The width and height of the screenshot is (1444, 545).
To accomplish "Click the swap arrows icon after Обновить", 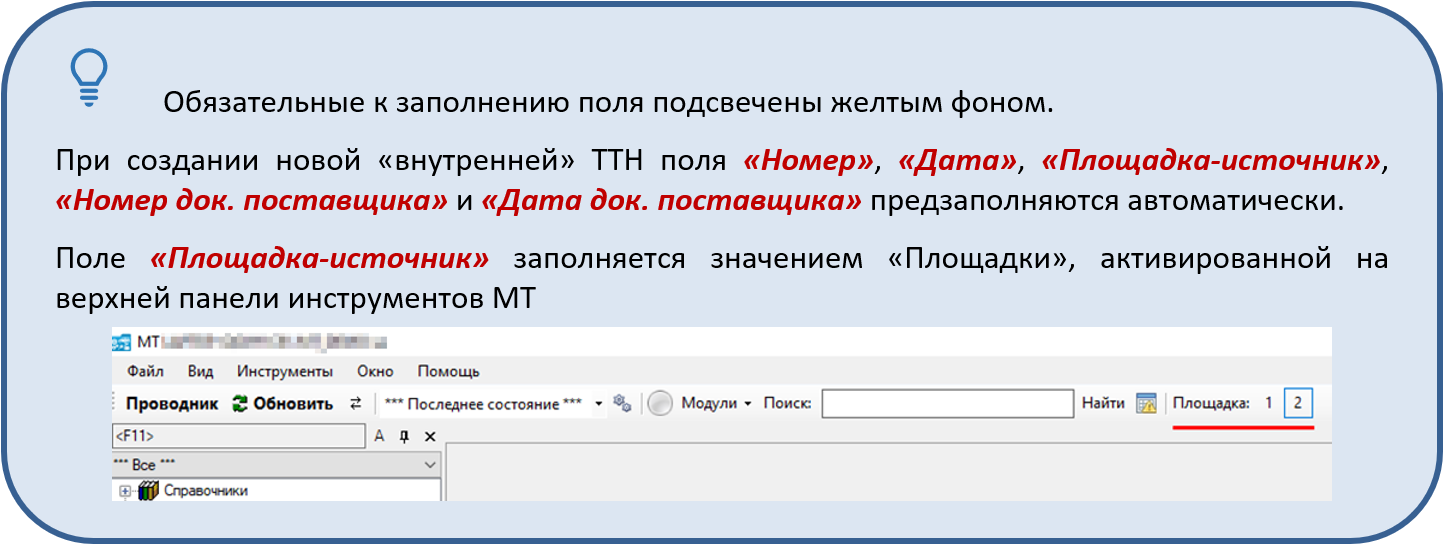I will pyautogui.click(x=355, y=404).
